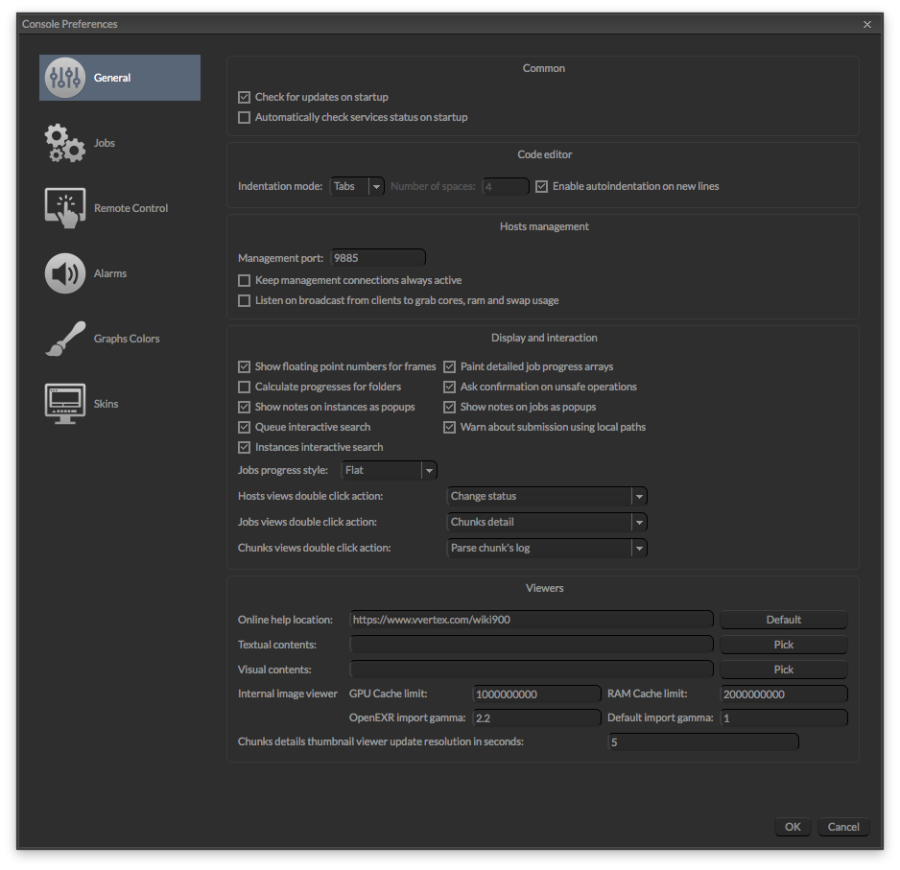Open the Chunks views double click action dropdown
The image size is (900, 870).
pos(639,547)
